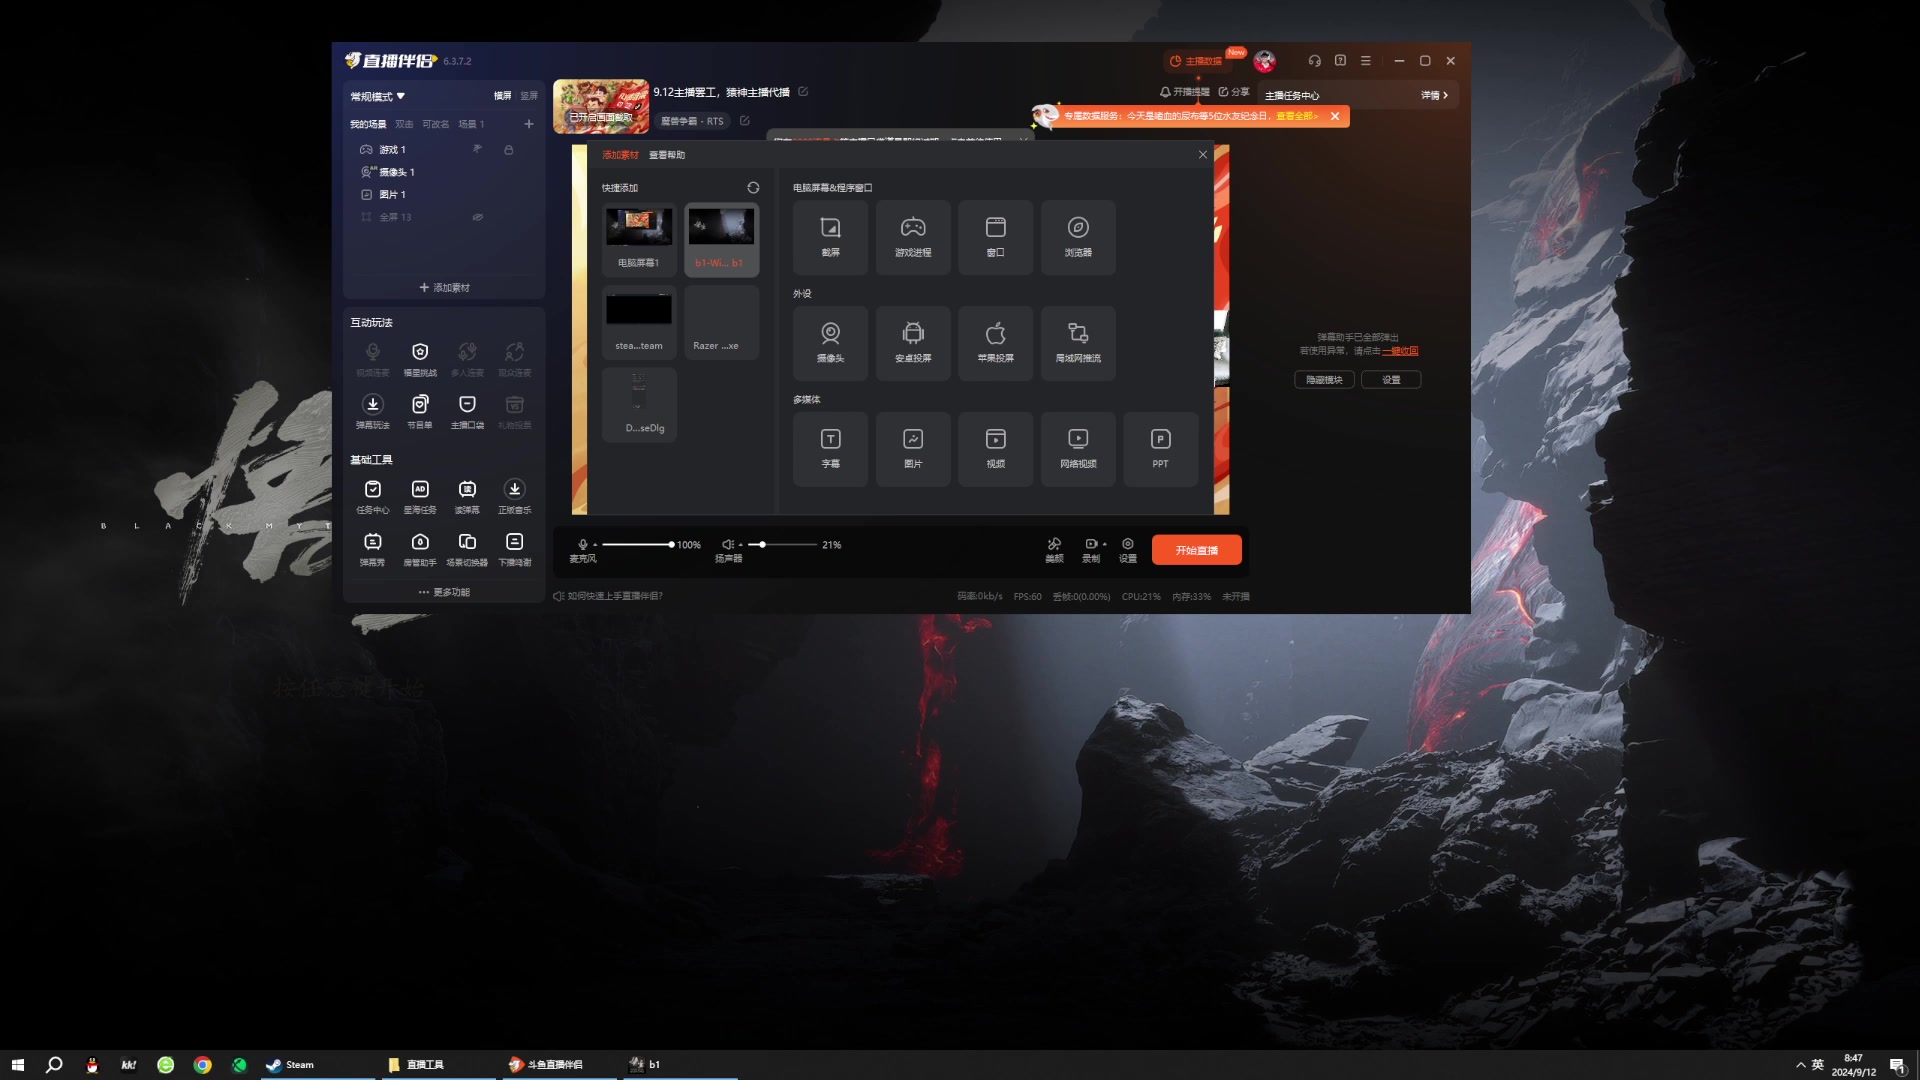Open 设置 settings next to record button
1920x1080 pixels.
coord(1128,550)
